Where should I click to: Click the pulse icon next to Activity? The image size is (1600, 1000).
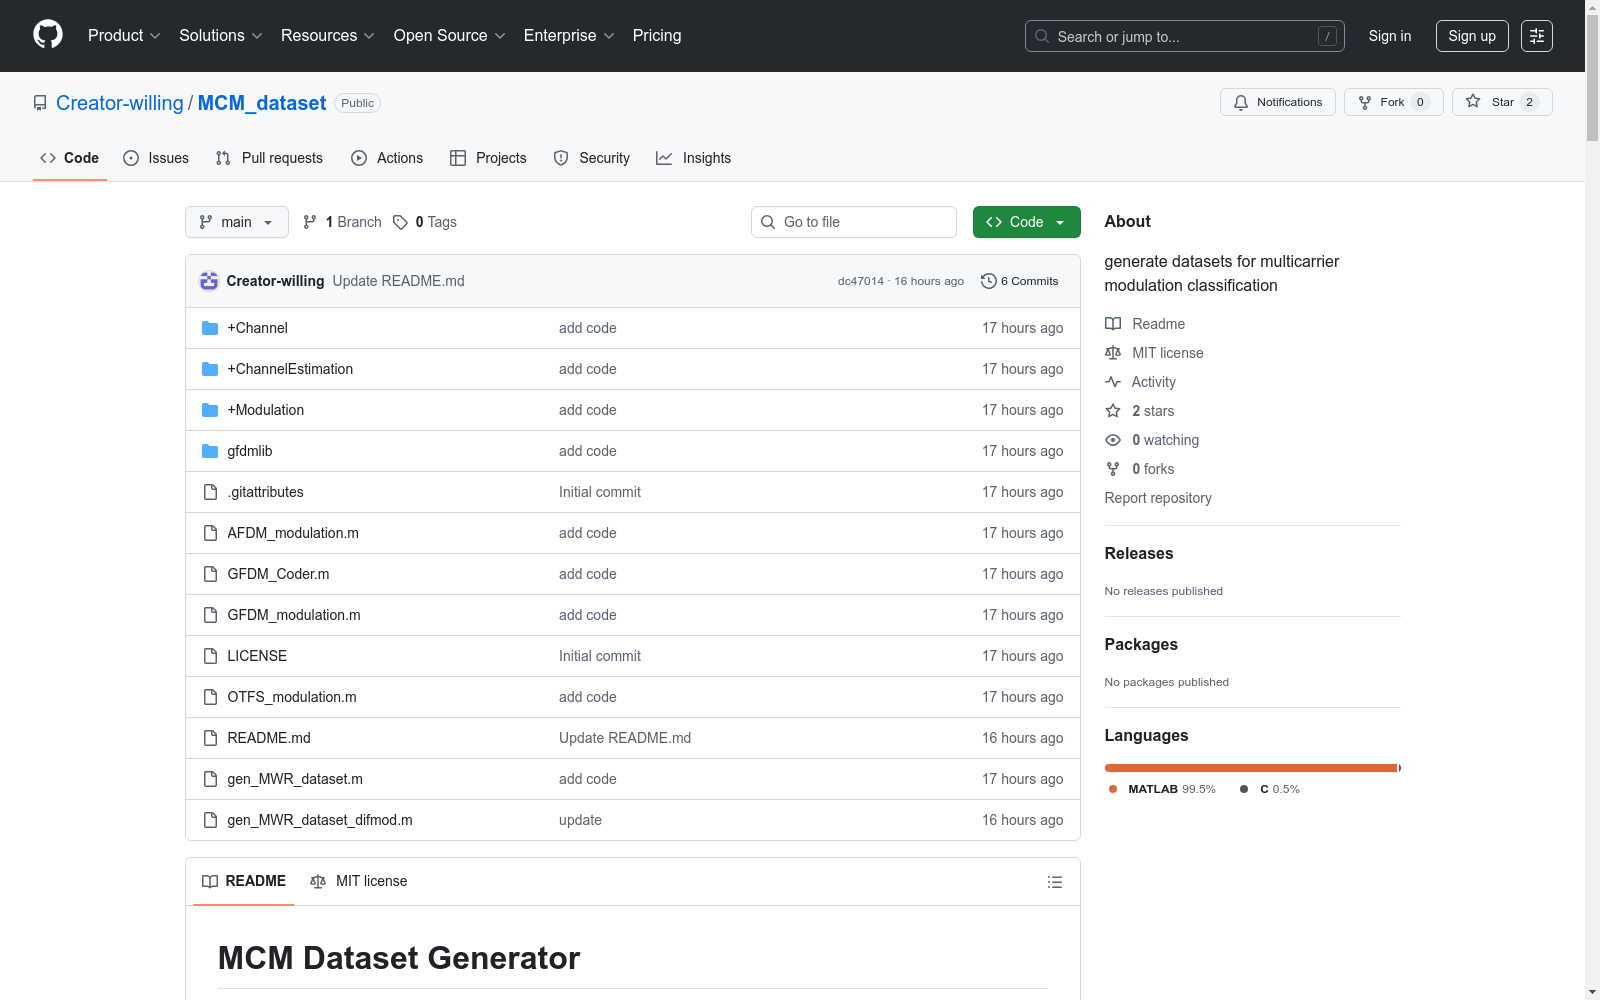(x=1113, y=382)
